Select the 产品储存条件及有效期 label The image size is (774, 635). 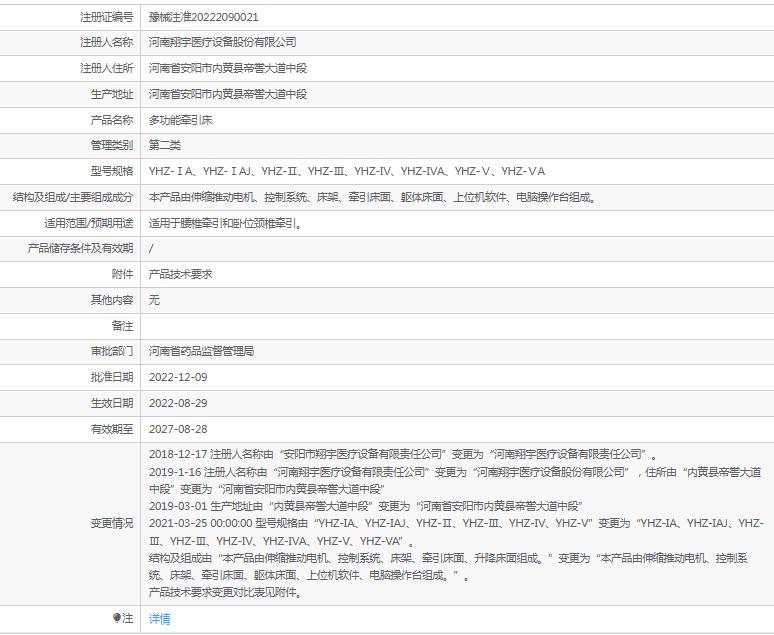[x=80, y=248]
